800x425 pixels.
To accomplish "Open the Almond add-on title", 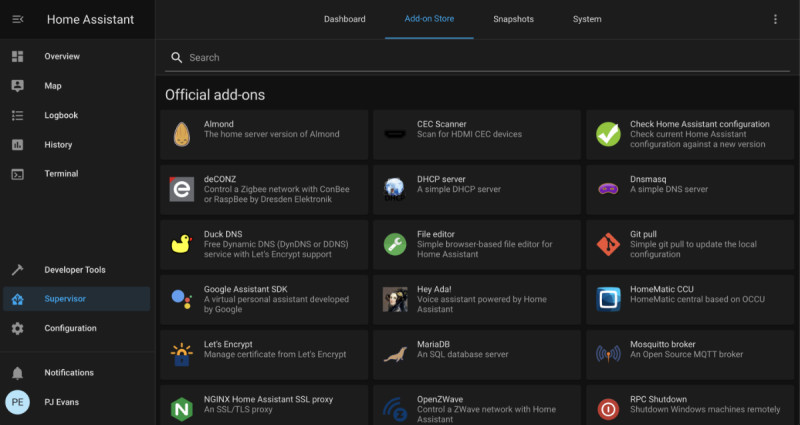I will 219,124.
